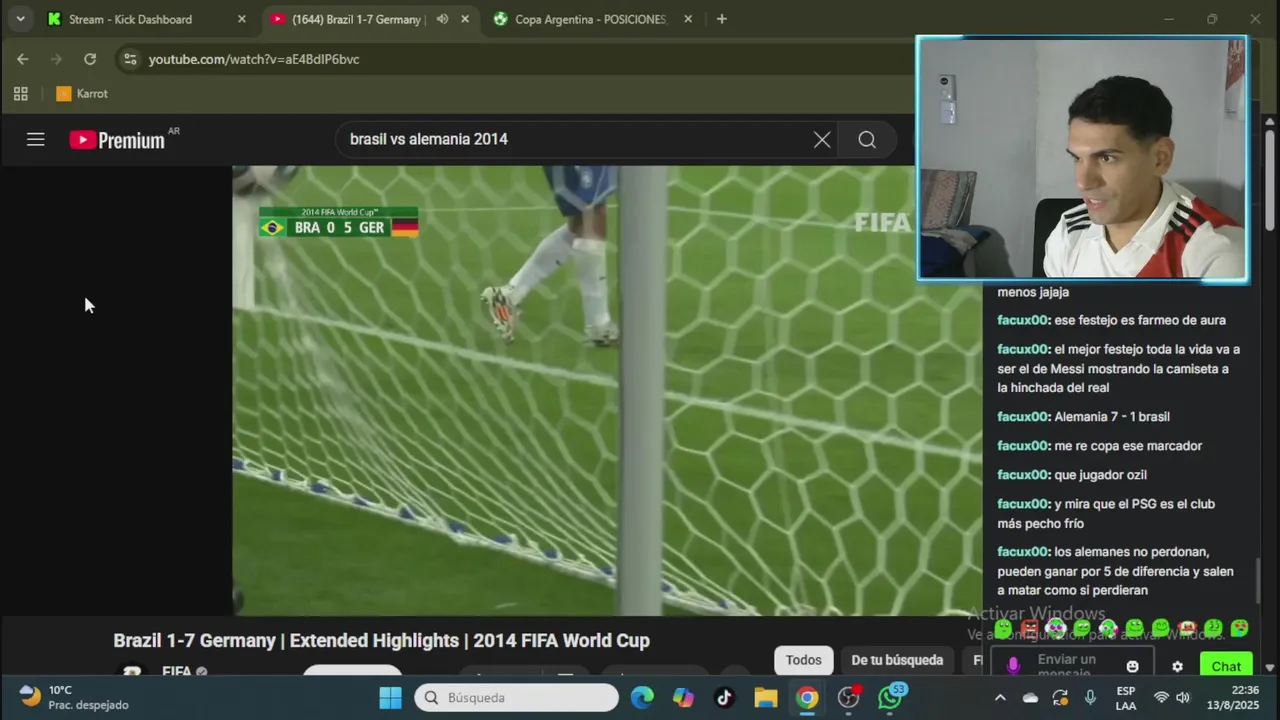Open TikTok from the taskbar
The image size is (1280, 720).
[724, 698]
